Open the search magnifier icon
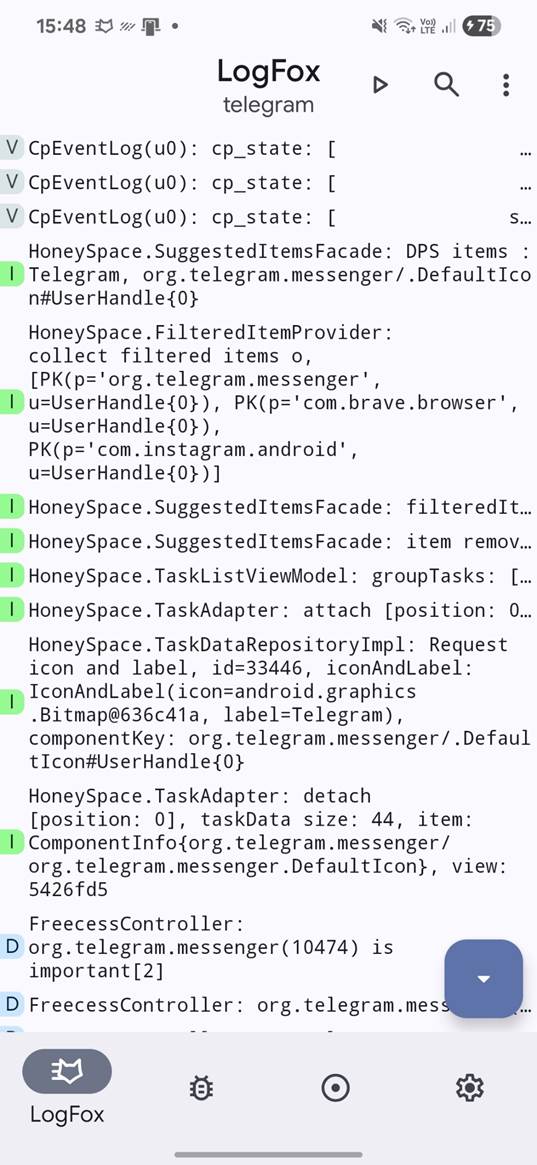Viewport: 537px width, 1165px height. [x=446, y=85]
